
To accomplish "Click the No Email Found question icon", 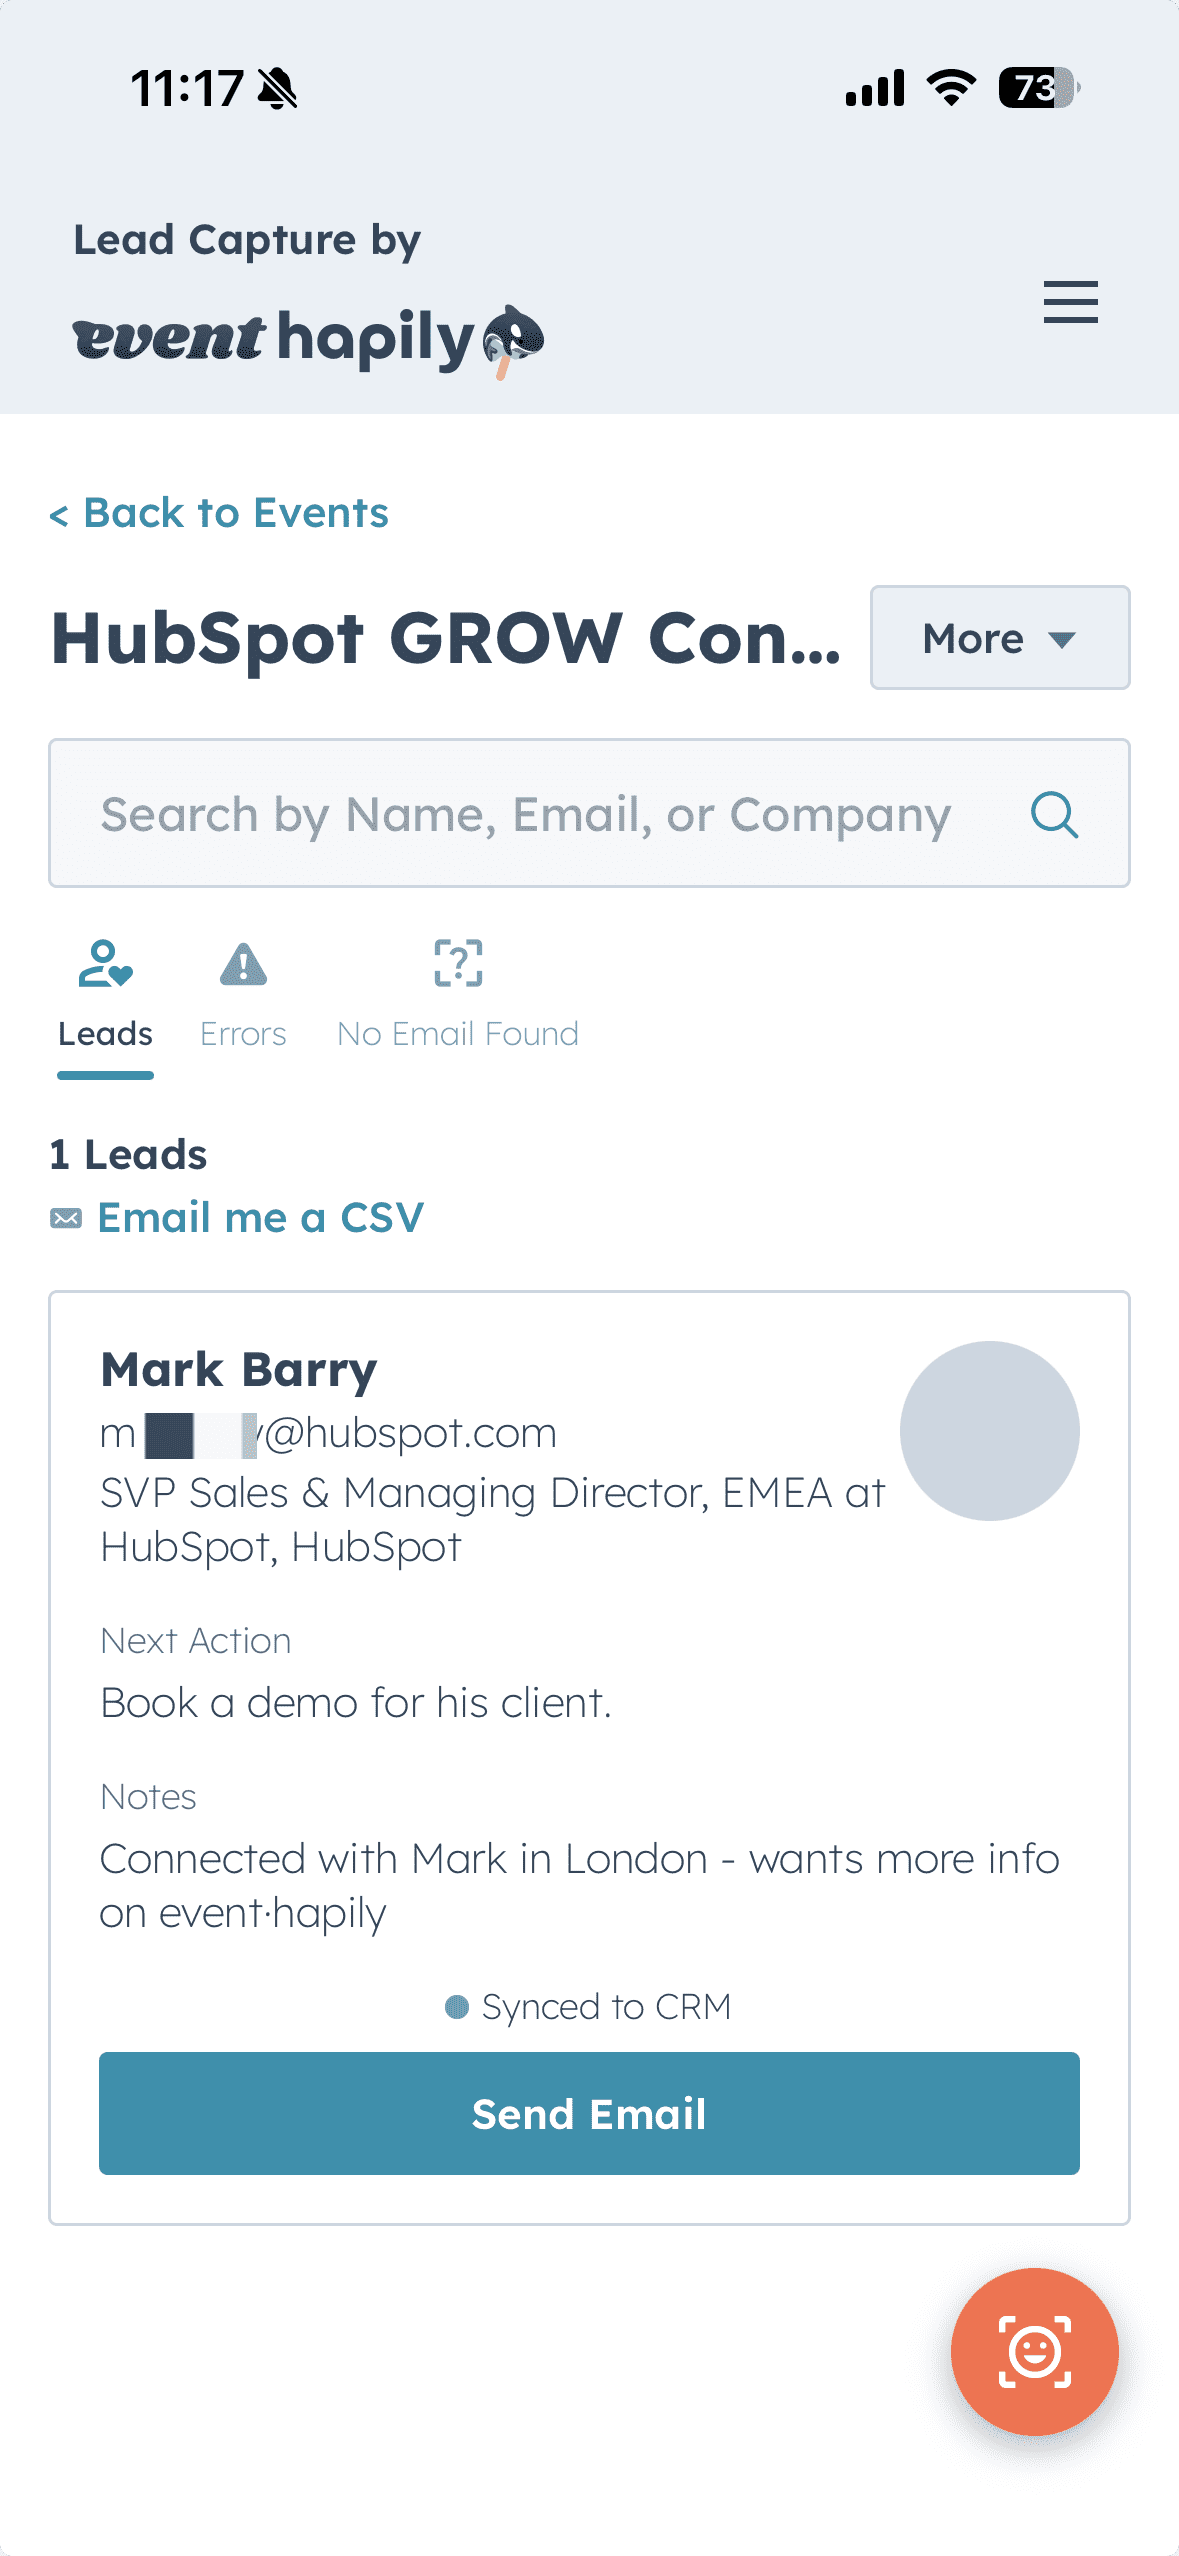I will [x=458, y=964].
